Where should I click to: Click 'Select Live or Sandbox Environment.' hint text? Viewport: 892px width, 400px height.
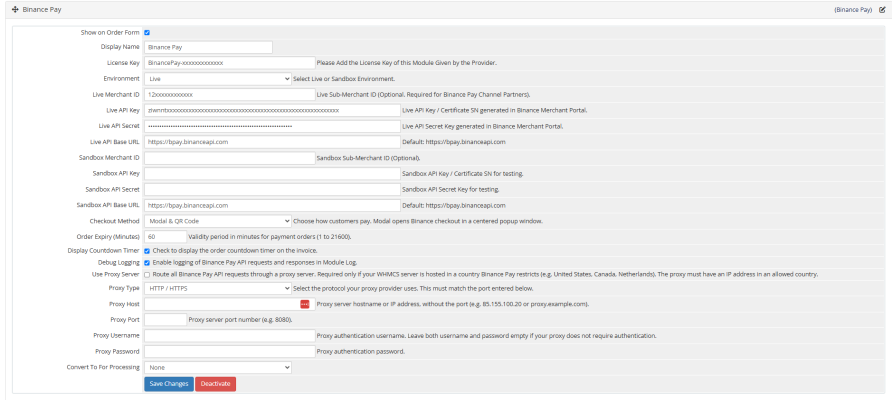pyautogui.click(x=344, y=79)
